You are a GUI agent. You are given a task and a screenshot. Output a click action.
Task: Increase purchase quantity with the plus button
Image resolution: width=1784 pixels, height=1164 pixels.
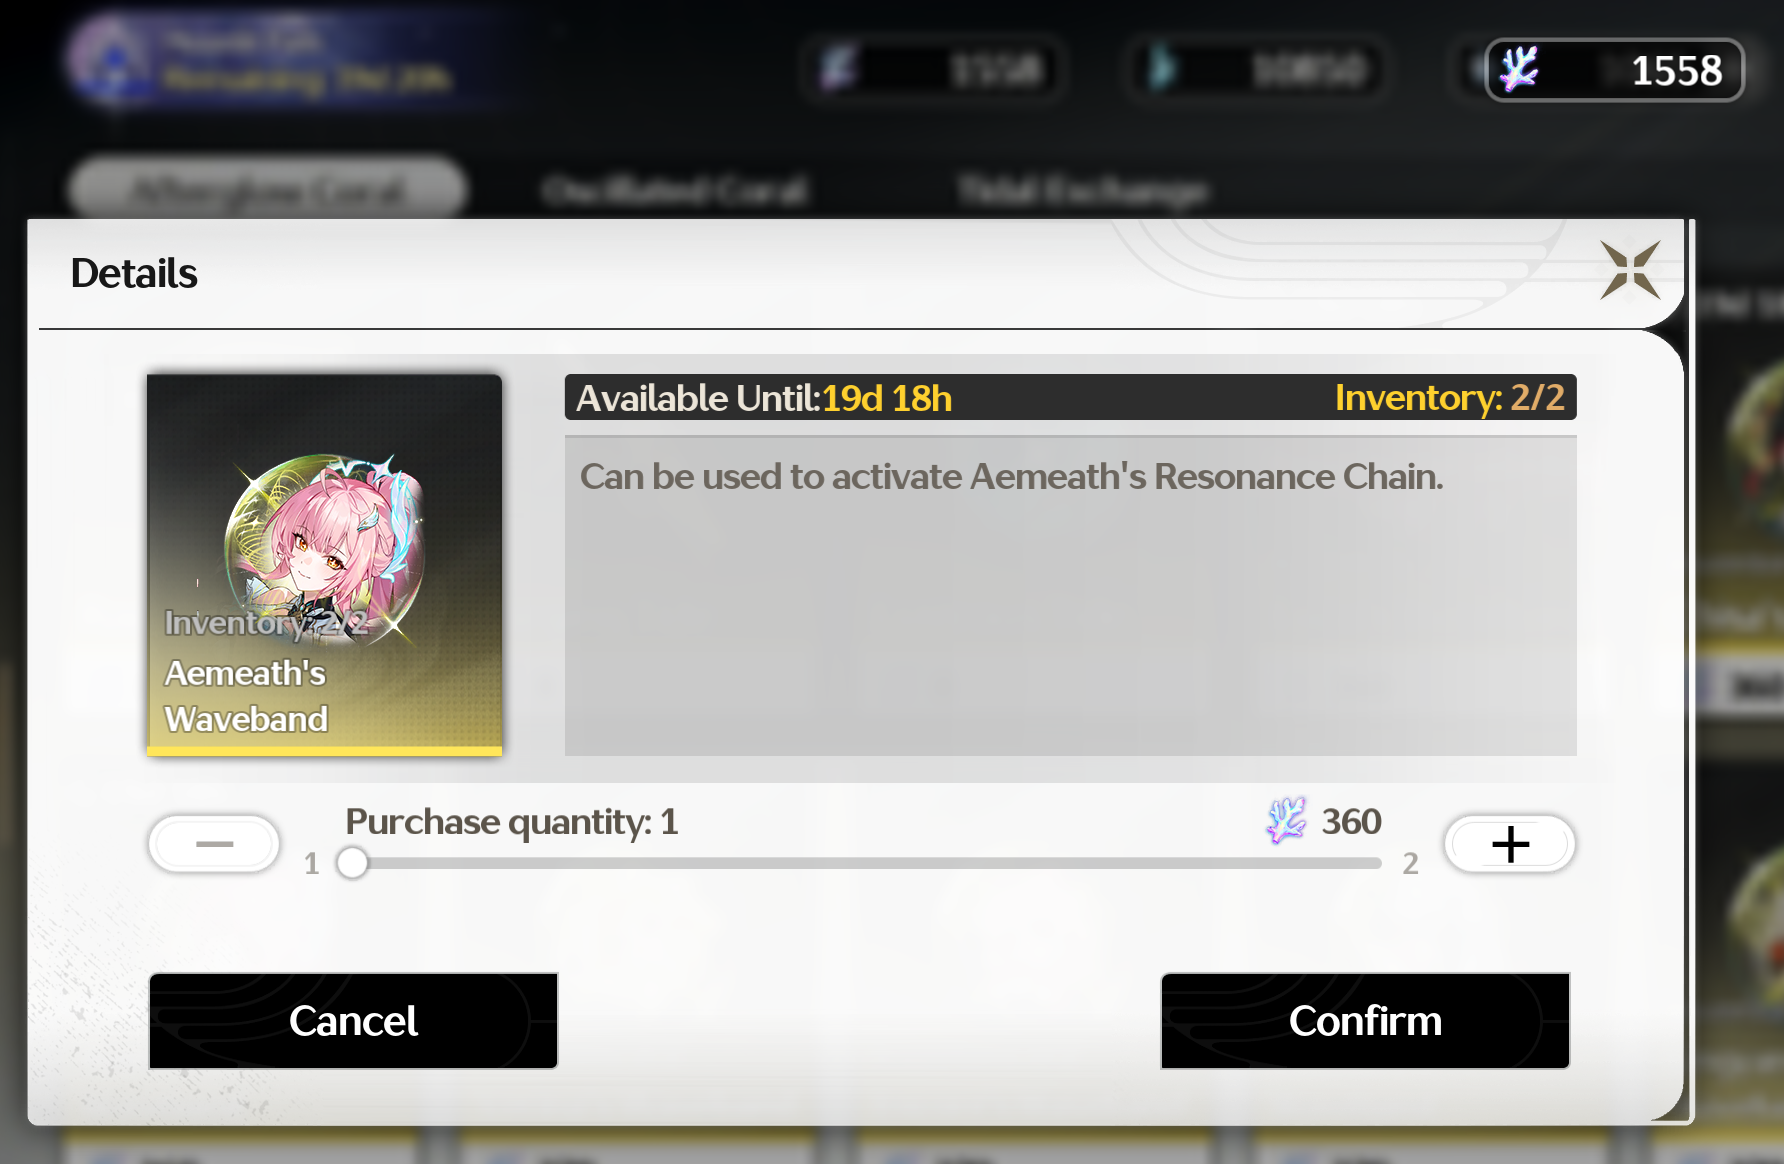click(1510, 844)
